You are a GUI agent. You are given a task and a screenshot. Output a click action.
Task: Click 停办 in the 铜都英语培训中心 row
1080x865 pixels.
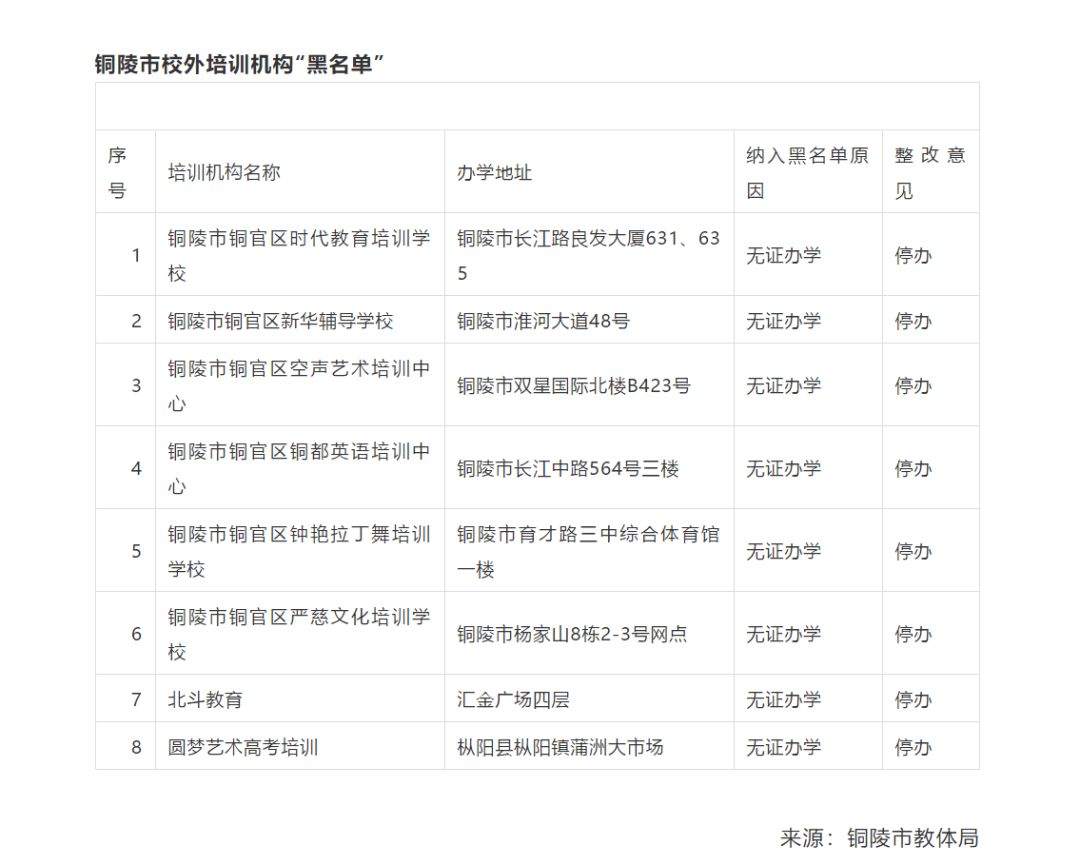coord(913,469)
